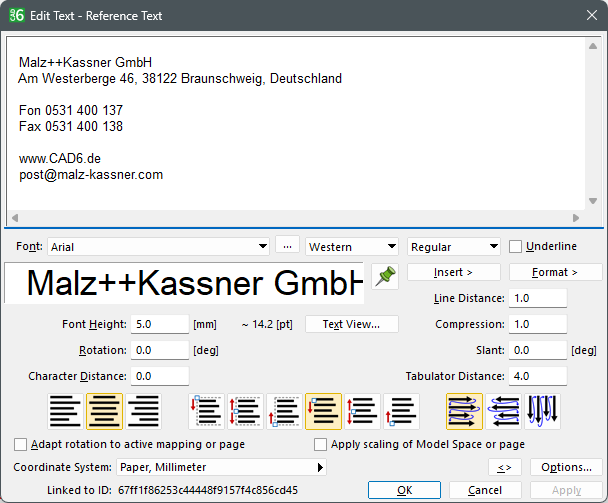Click the text area scroll down arrow
The width and height of the screenshot is (608, 503).
tap(593, 201)
